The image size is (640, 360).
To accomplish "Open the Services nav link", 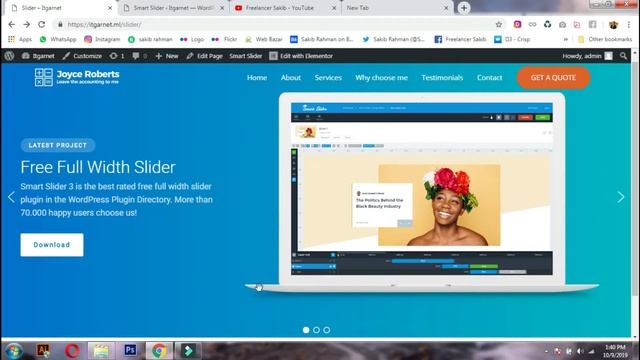I will [328, 78].
